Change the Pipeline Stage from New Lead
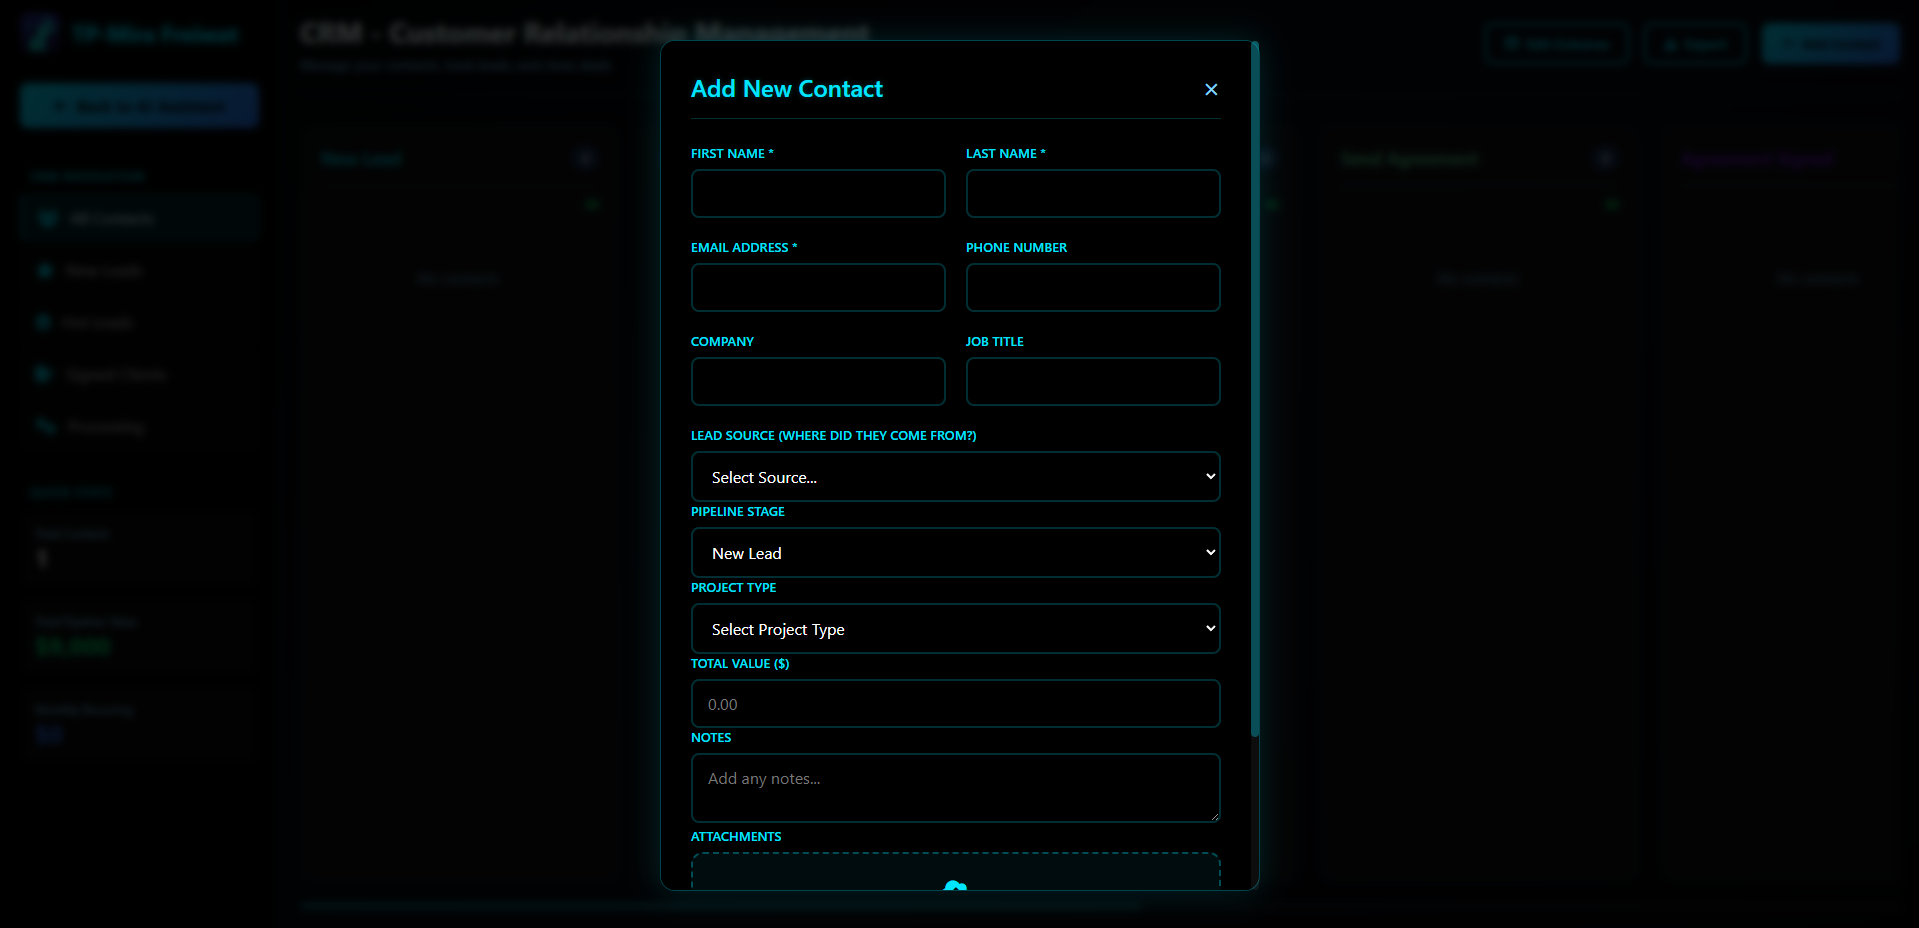Screen dimensions: 1919x928 pyautogui.click(x=955, y=553)
